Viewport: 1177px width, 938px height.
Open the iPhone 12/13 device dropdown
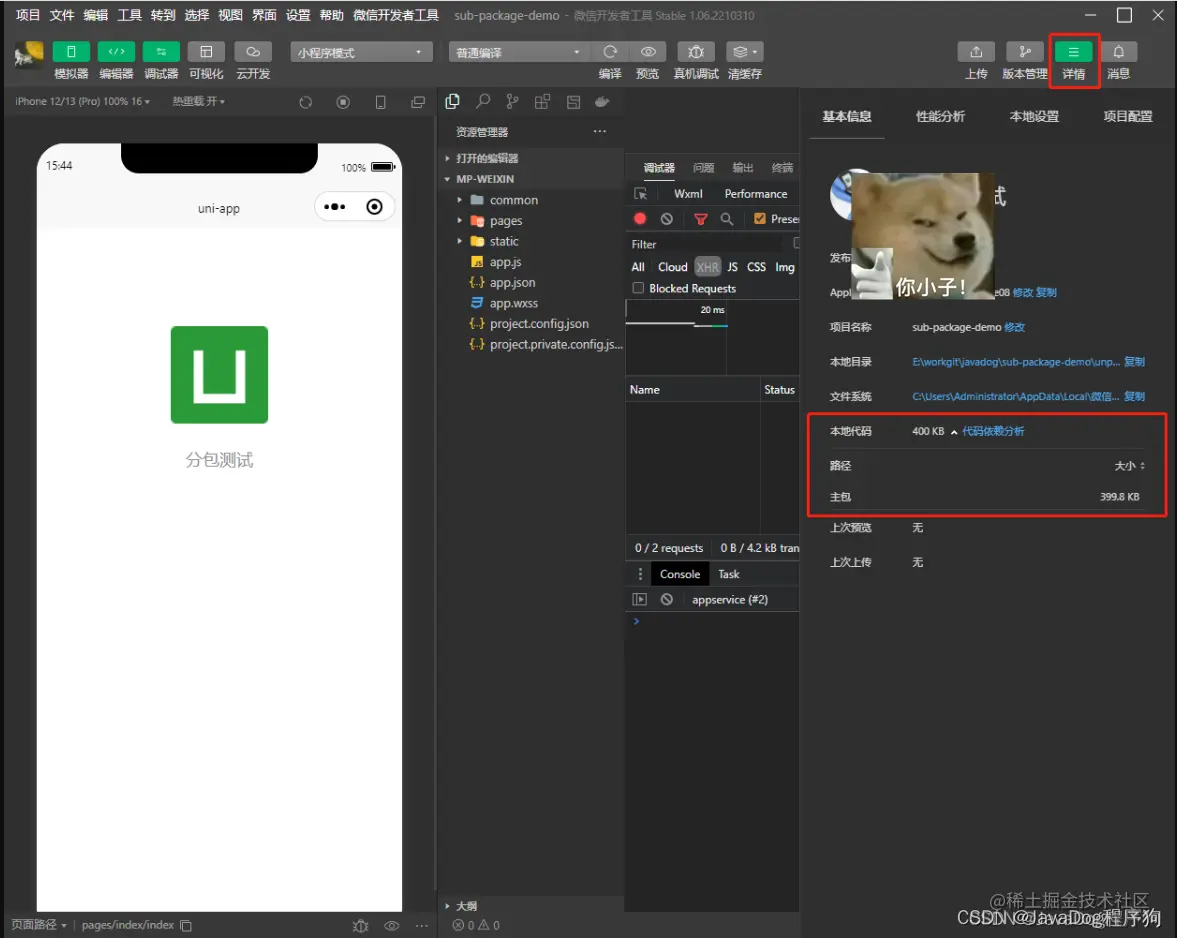[83, 101]
